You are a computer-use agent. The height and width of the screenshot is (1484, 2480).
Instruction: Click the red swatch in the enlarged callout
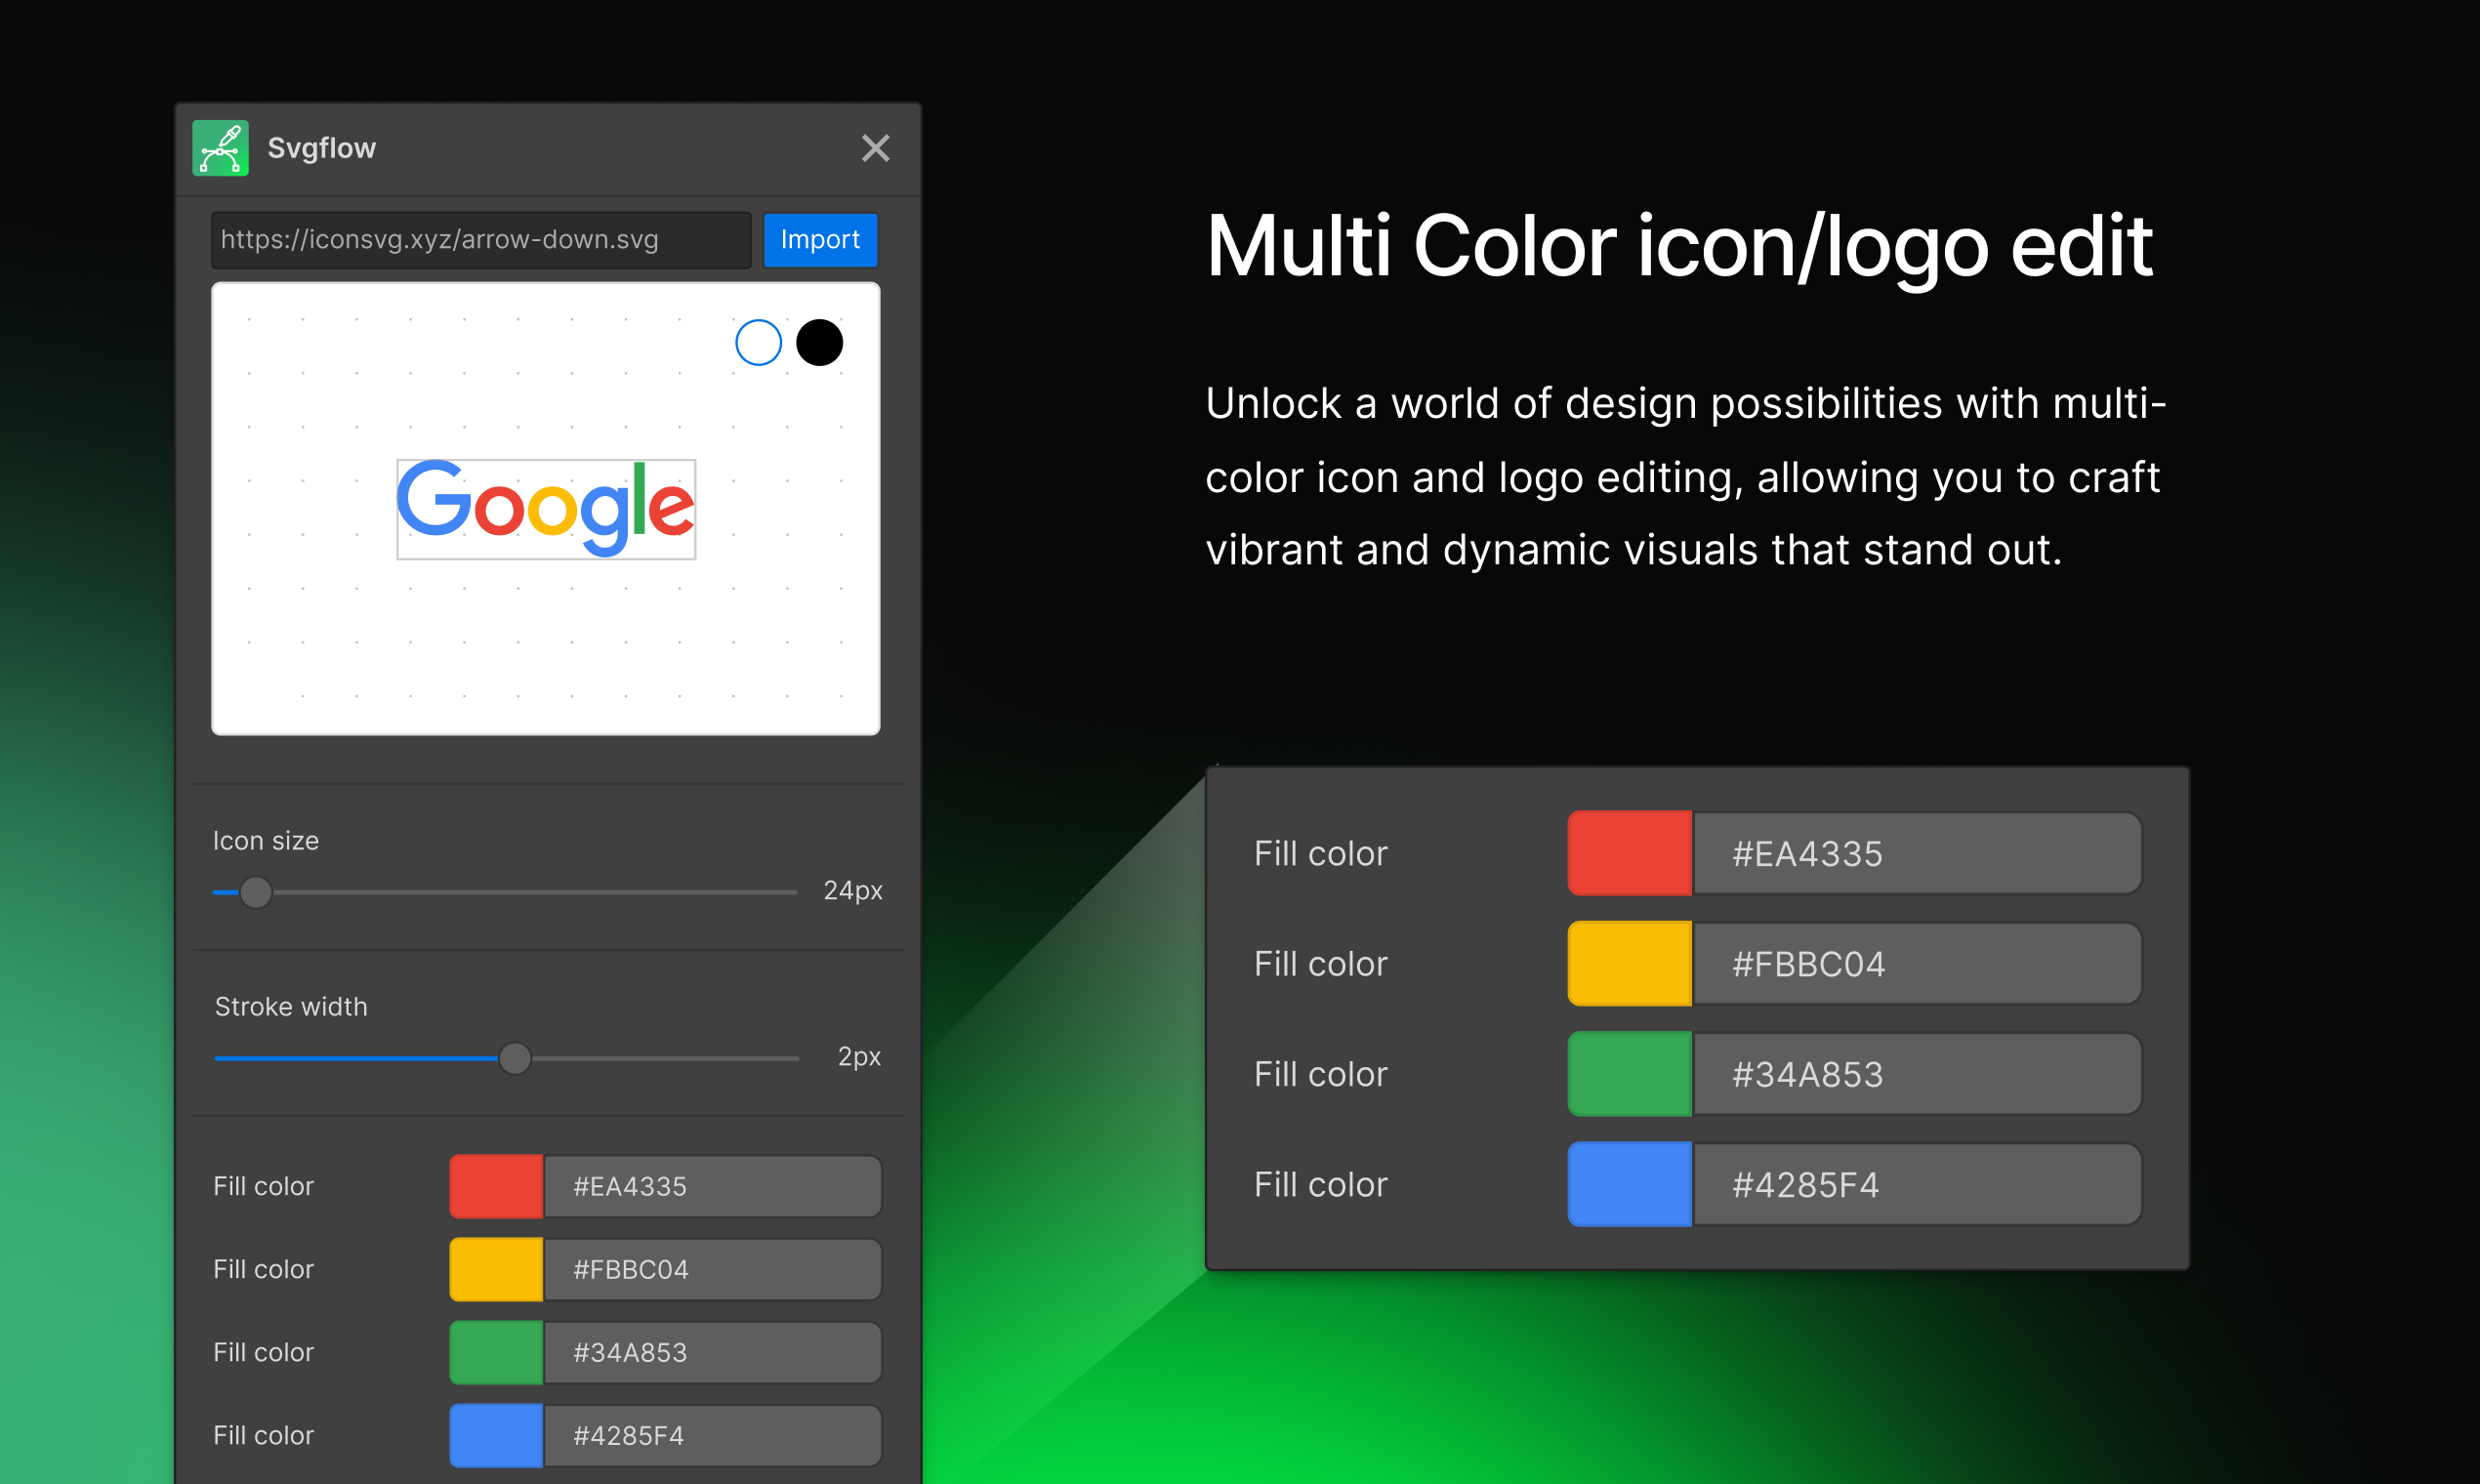pyautogui.click(x=1630, y=853)
